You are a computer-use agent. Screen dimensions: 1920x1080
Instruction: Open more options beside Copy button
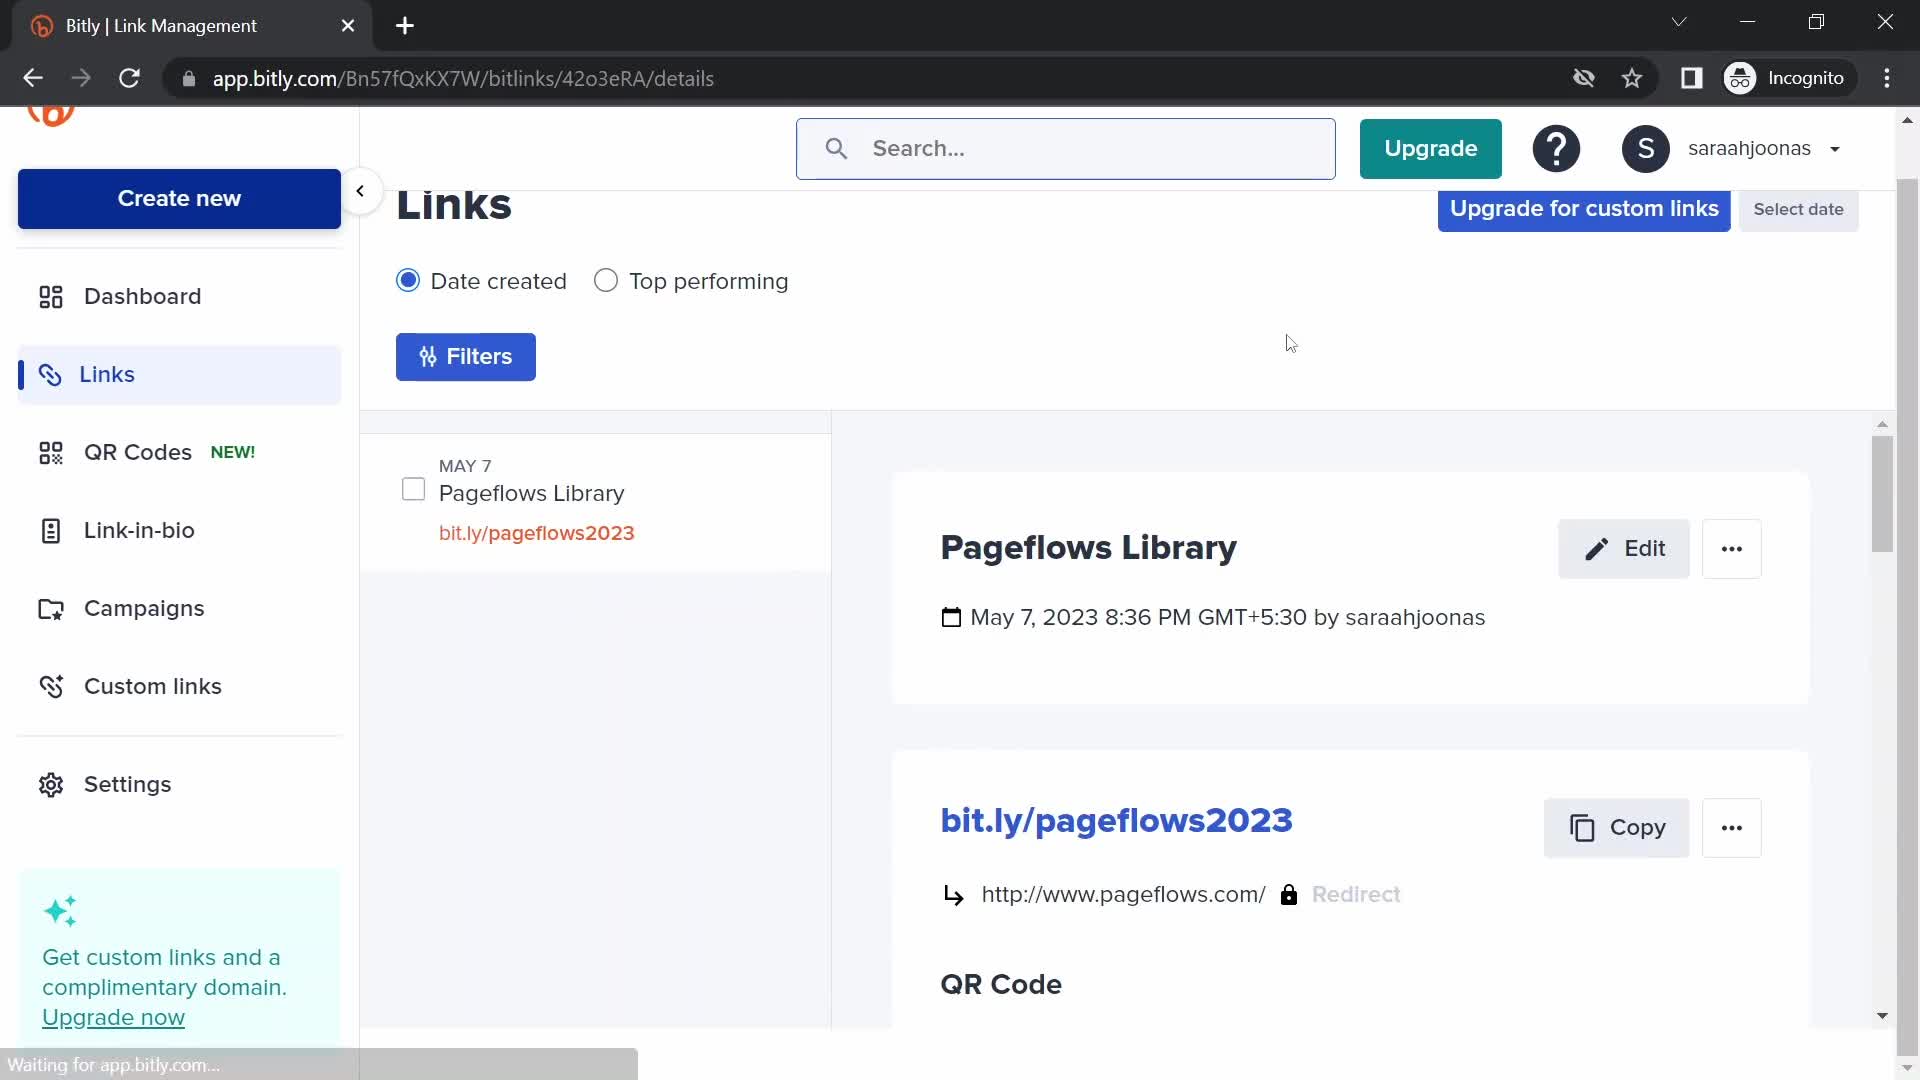pos(1731,828)
